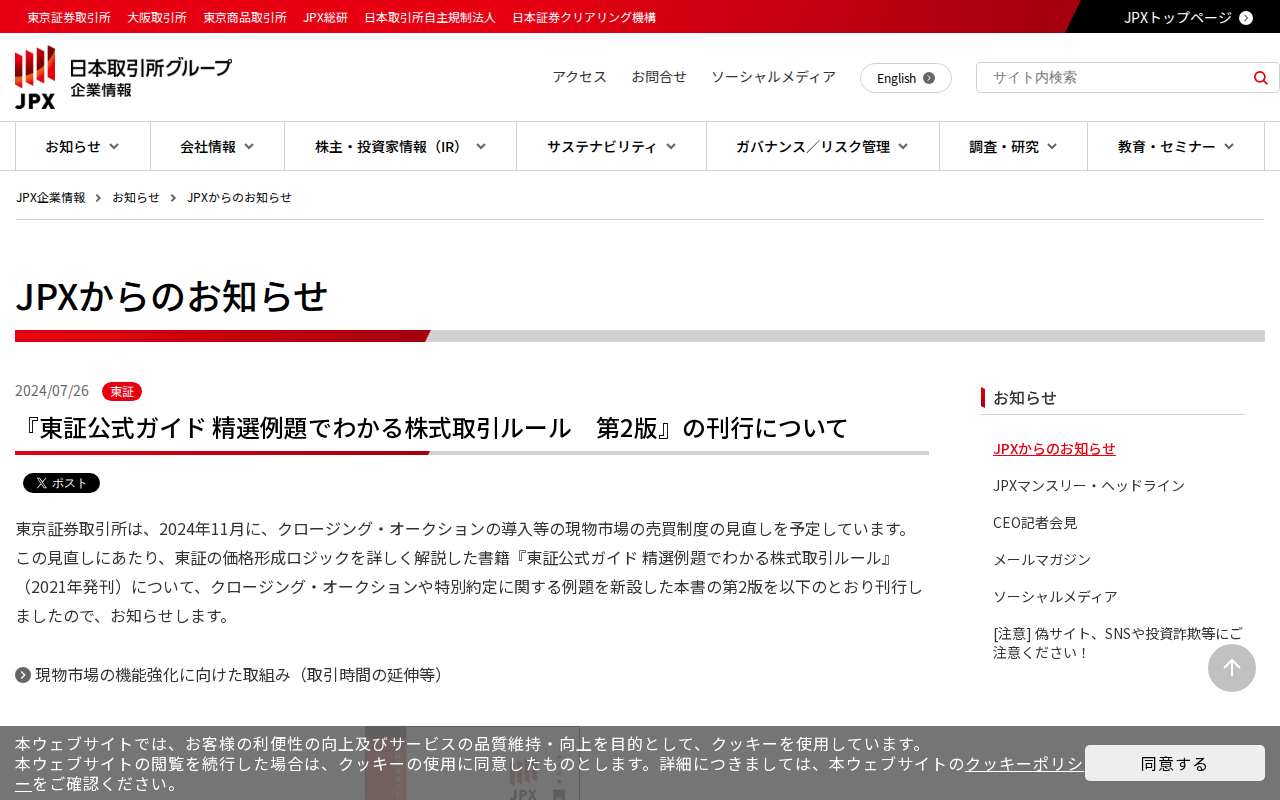Expand the 会社情報 navigation menu
The image size is (1280, 800).
[x=217, y=147]
